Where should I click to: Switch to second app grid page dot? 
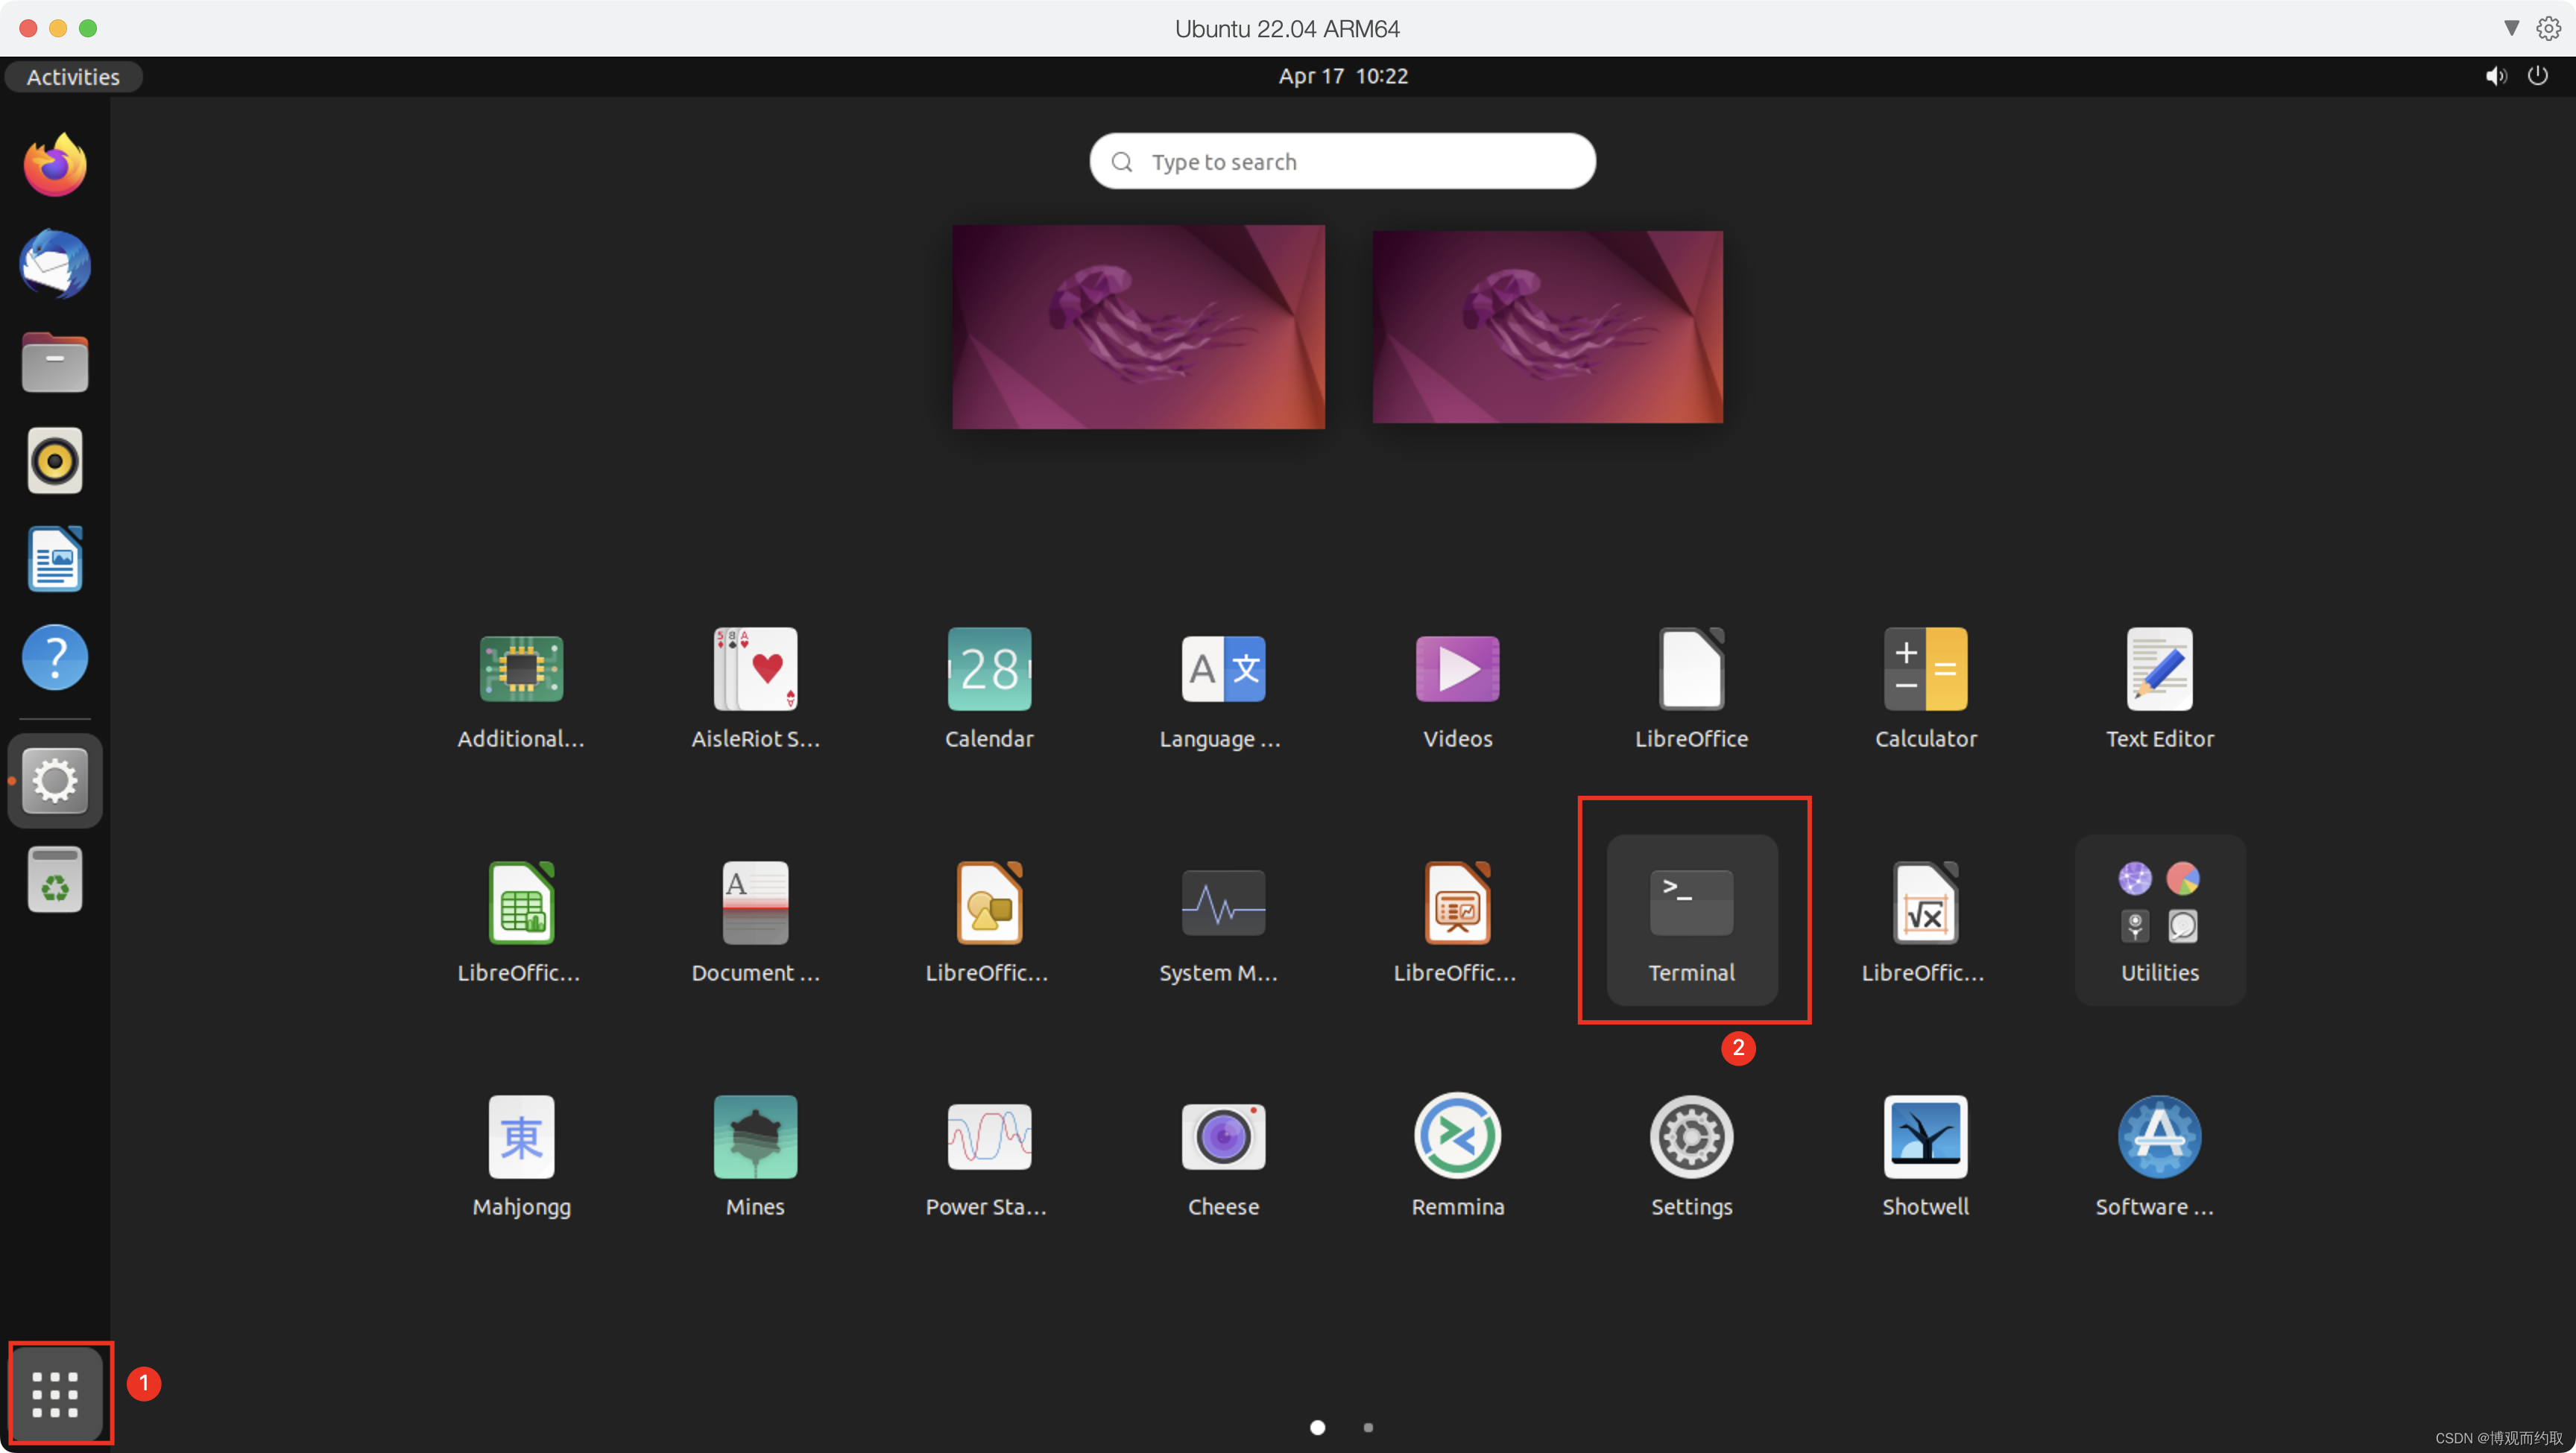tap(1368, 1427)
